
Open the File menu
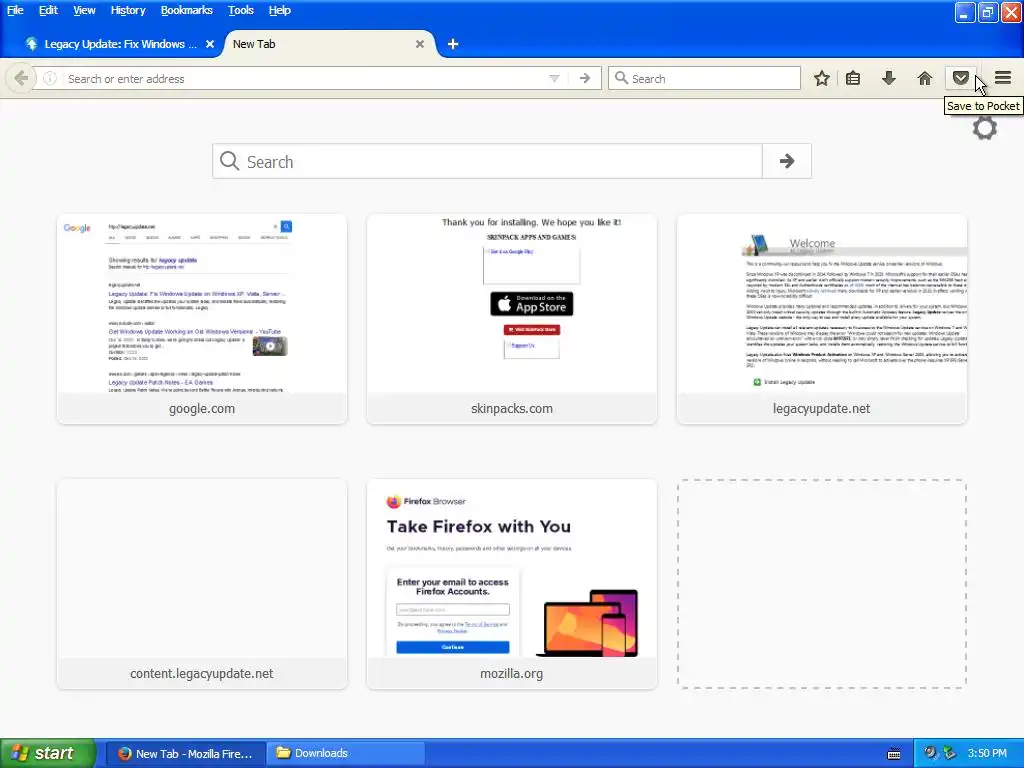[x=15, y=10]
